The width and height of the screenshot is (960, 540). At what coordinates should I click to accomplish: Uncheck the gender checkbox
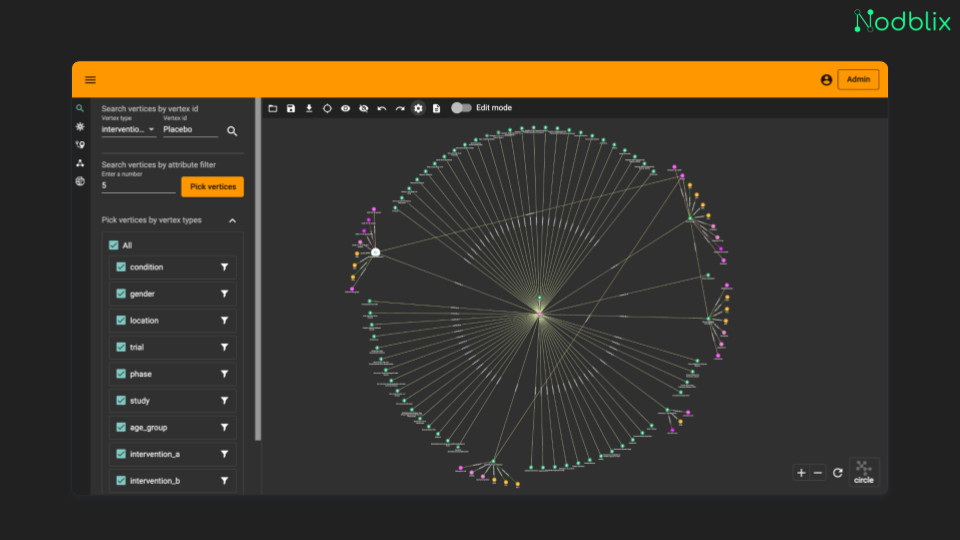[x=121, y=294]
